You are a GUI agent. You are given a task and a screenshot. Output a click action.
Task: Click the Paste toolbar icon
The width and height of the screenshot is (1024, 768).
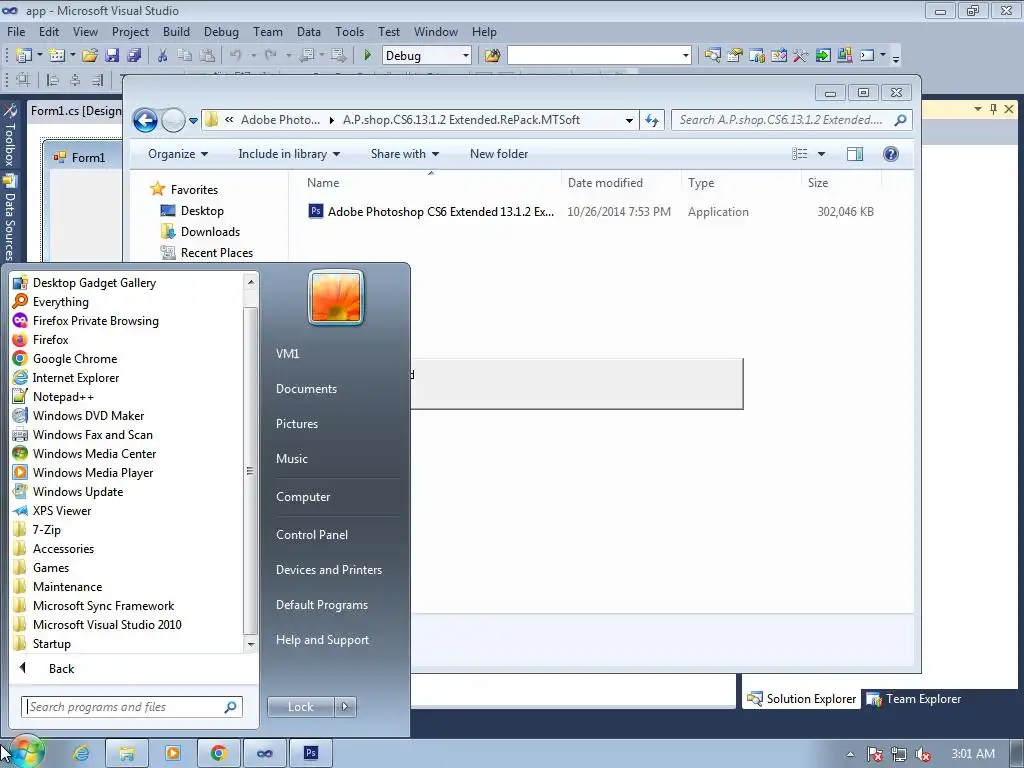click(x=207, y=56)
